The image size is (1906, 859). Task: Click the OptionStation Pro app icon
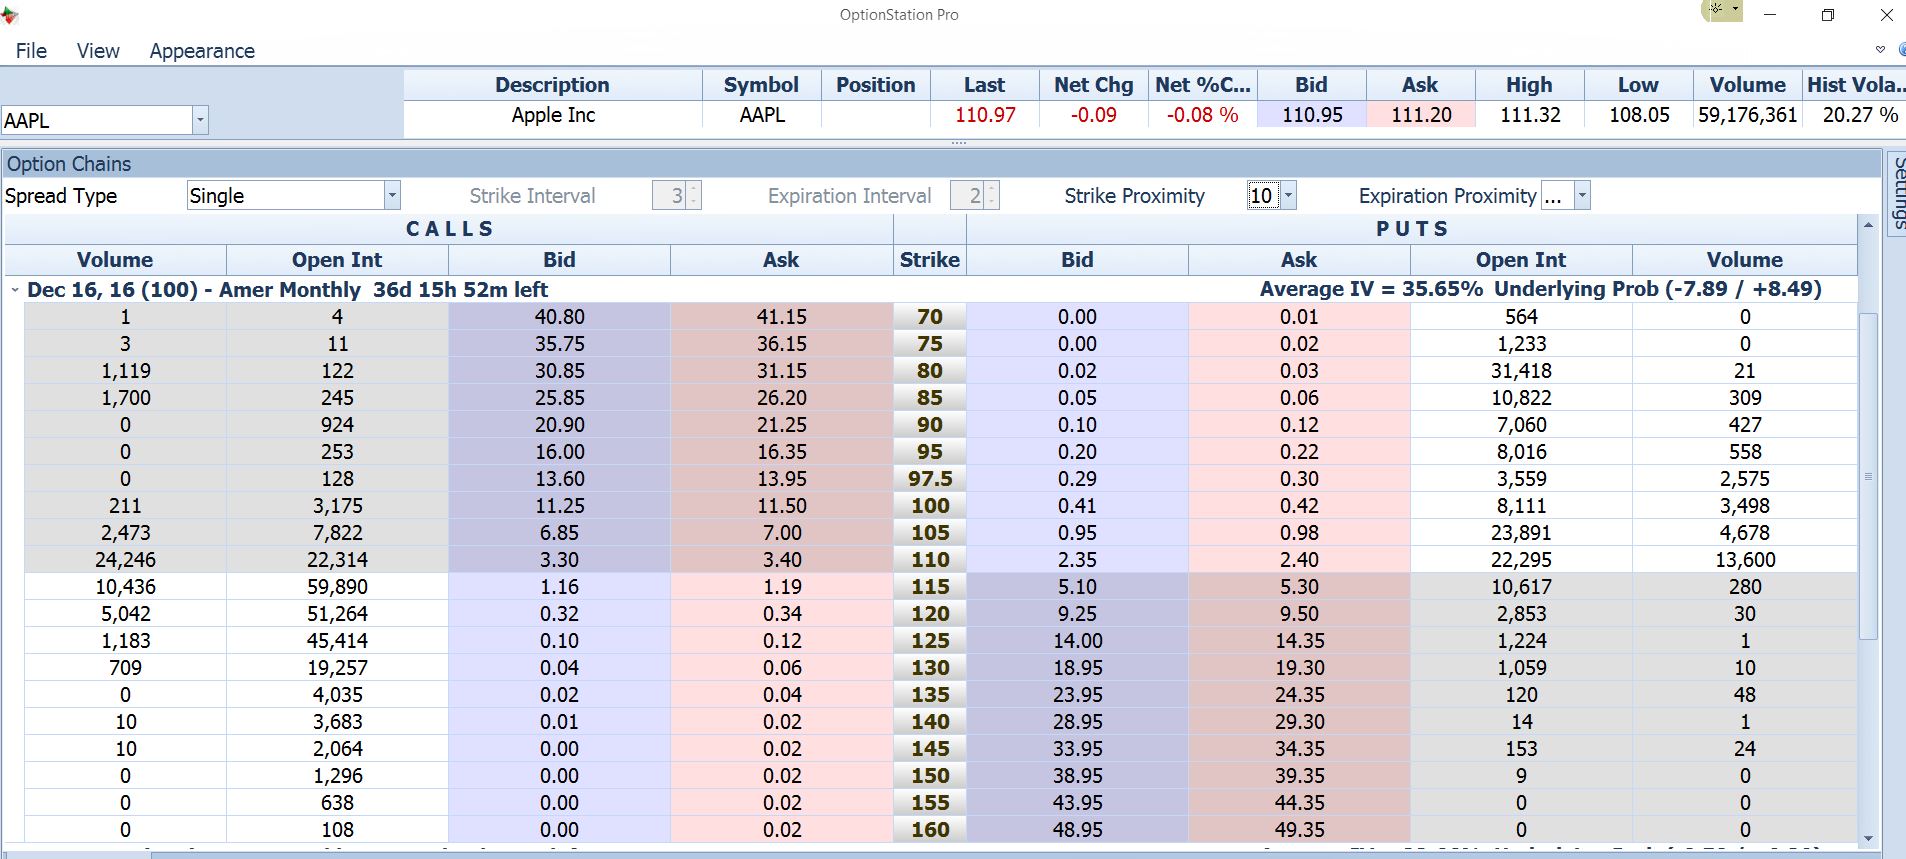[x=10, y=15]
